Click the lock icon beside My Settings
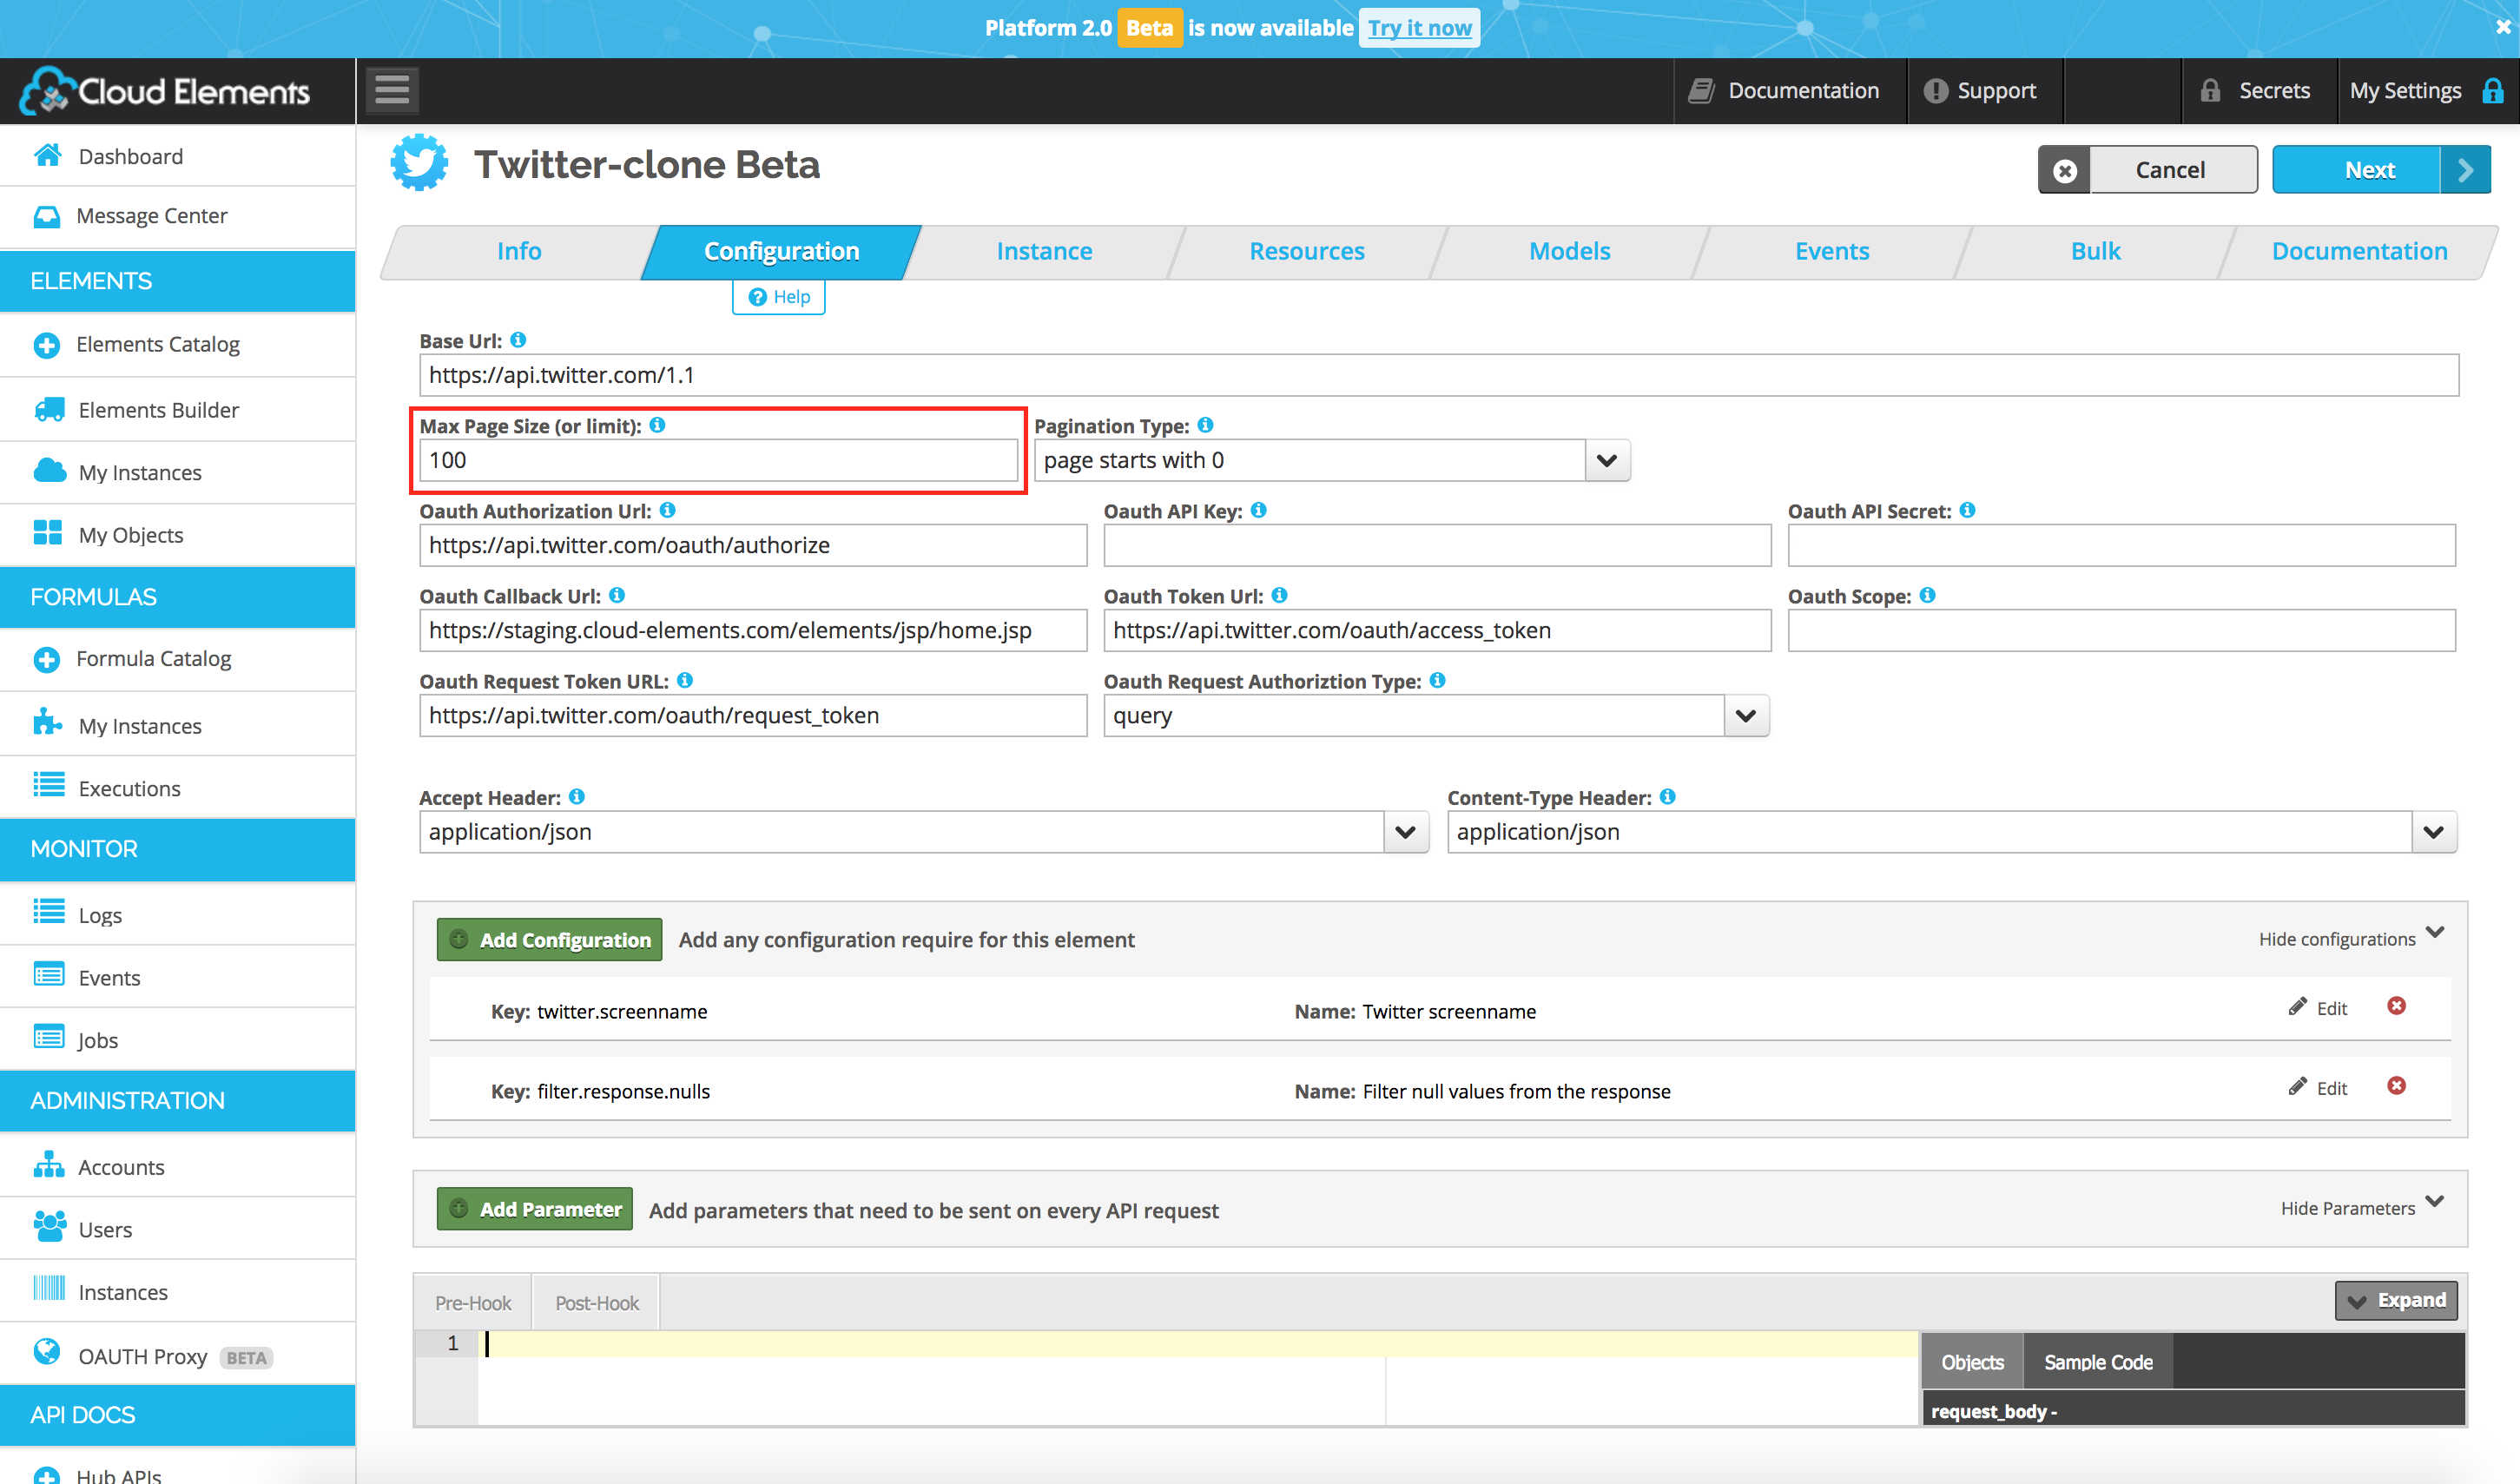 pyautogui.click(x=2493, y=91)
